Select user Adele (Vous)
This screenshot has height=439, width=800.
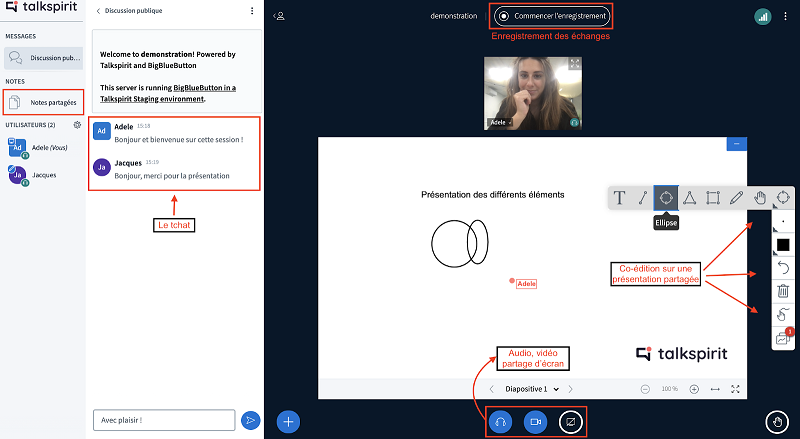[43, 148]
